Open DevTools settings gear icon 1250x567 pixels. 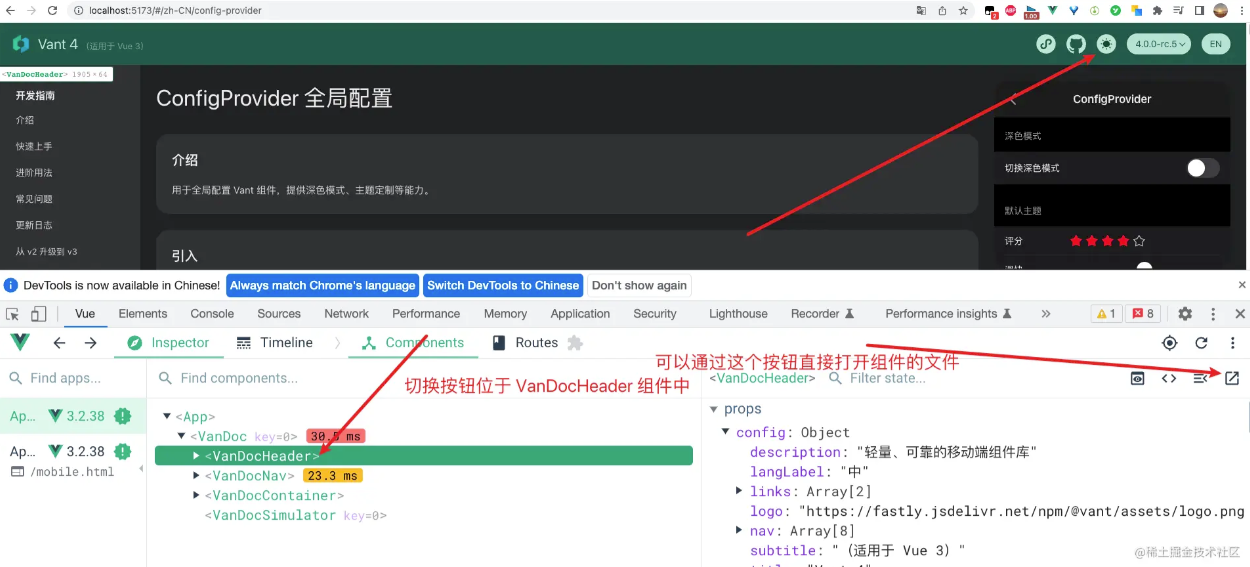click(x=1185, y=314)
